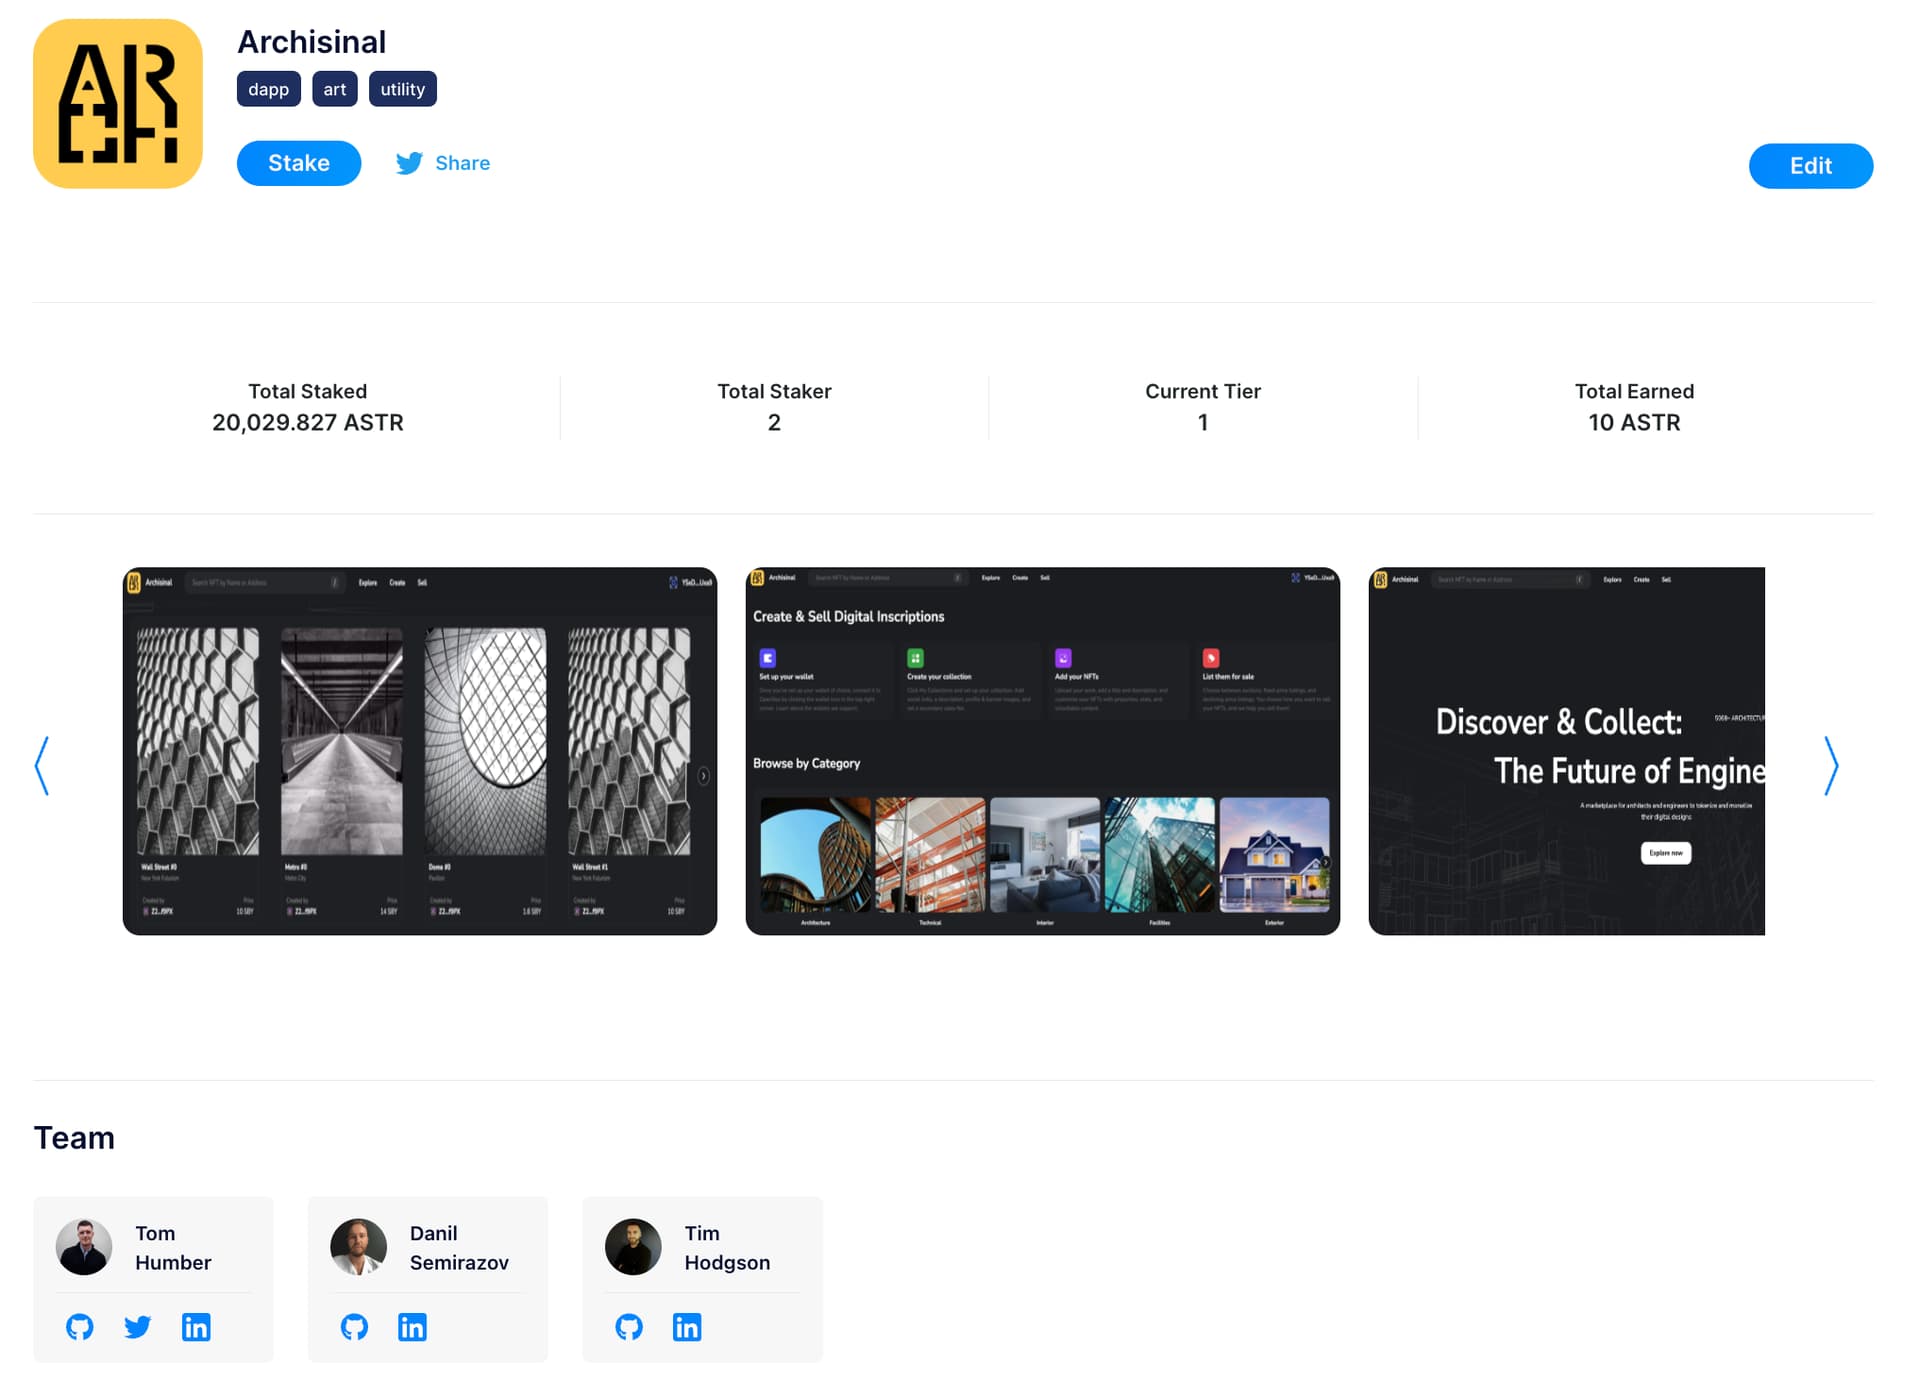Select the utility tag
The width and height of the screenshot is (1920, 1397).
[402, 89]
